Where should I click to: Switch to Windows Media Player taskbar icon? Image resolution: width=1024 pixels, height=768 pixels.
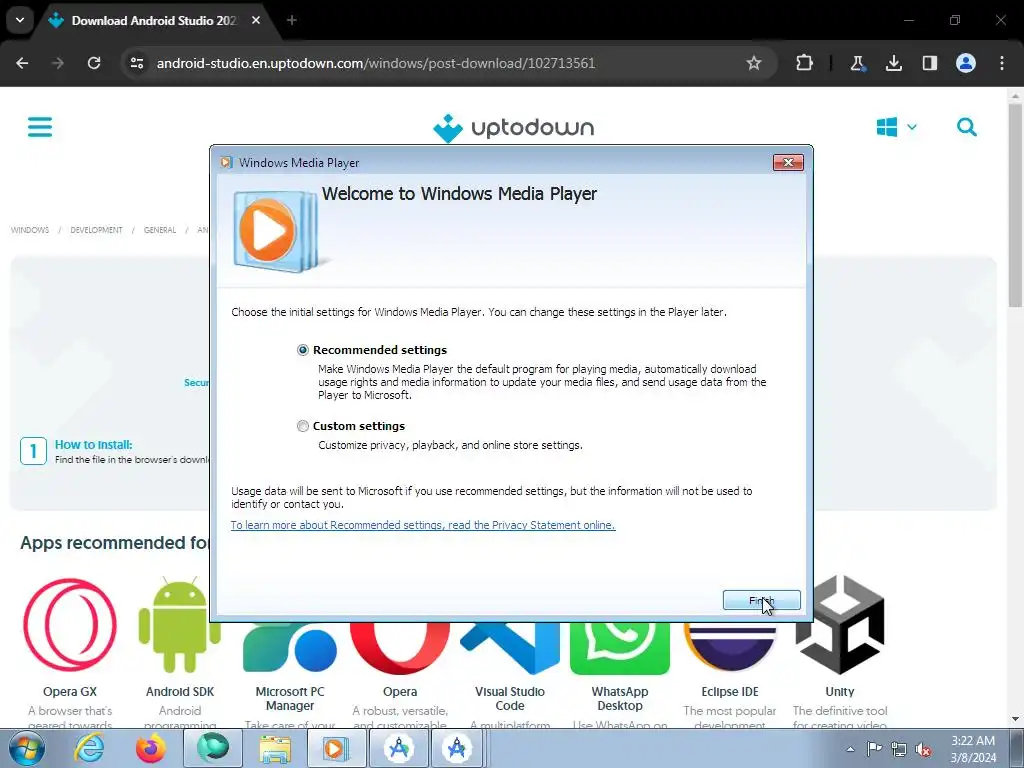tap(337, 748)
